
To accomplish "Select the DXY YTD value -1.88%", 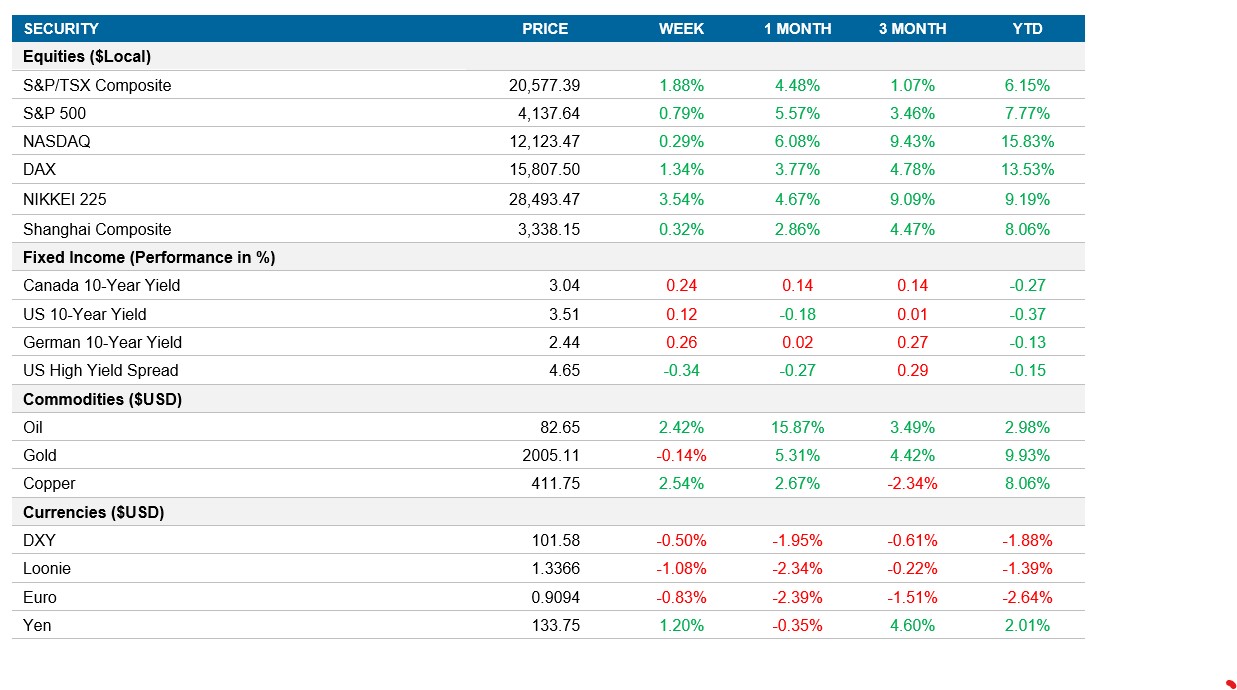I will pos(1027,540).
